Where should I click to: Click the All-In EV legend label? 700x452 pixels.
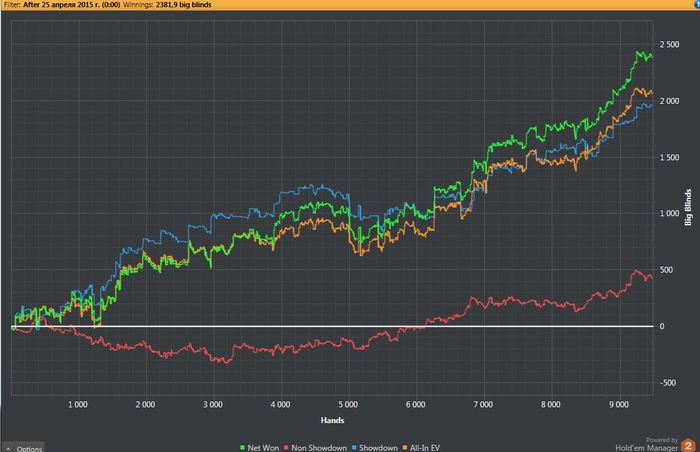pyautogui.click(x=425, y=448)
